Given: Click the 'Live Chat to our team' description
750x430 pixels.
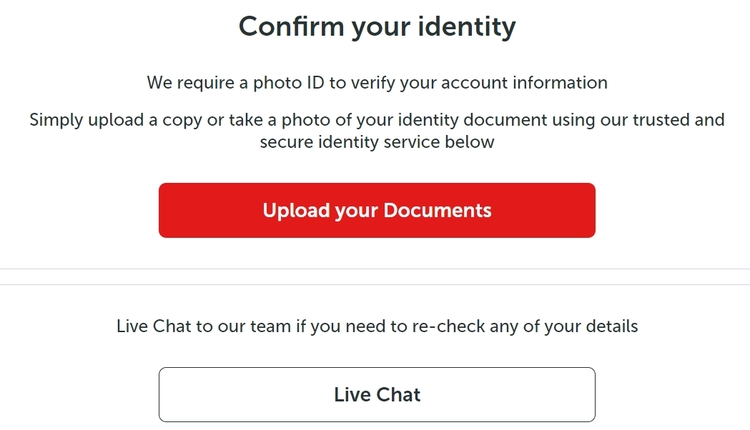Looking at the screenshot, I should 377,326.
